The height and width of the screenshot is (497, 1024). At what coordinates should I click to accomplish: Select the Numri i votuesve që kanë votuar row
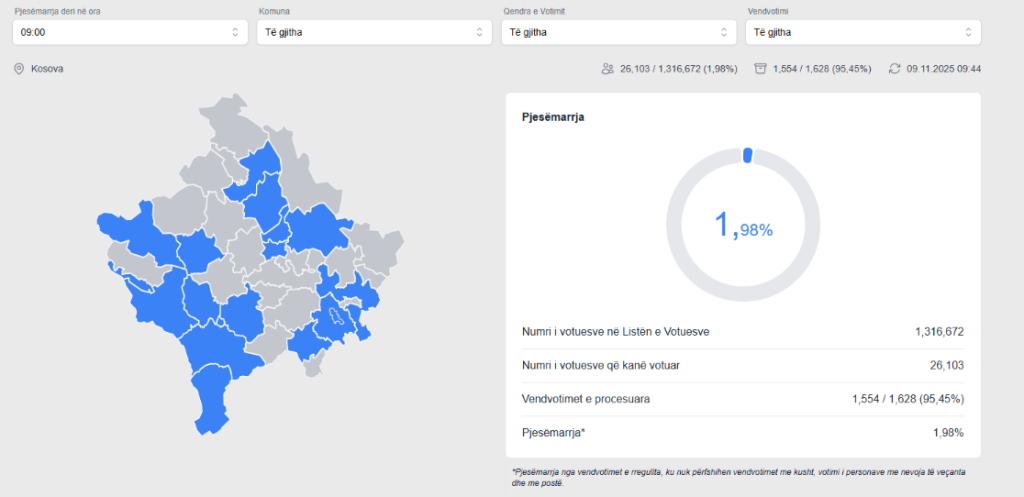742,365
